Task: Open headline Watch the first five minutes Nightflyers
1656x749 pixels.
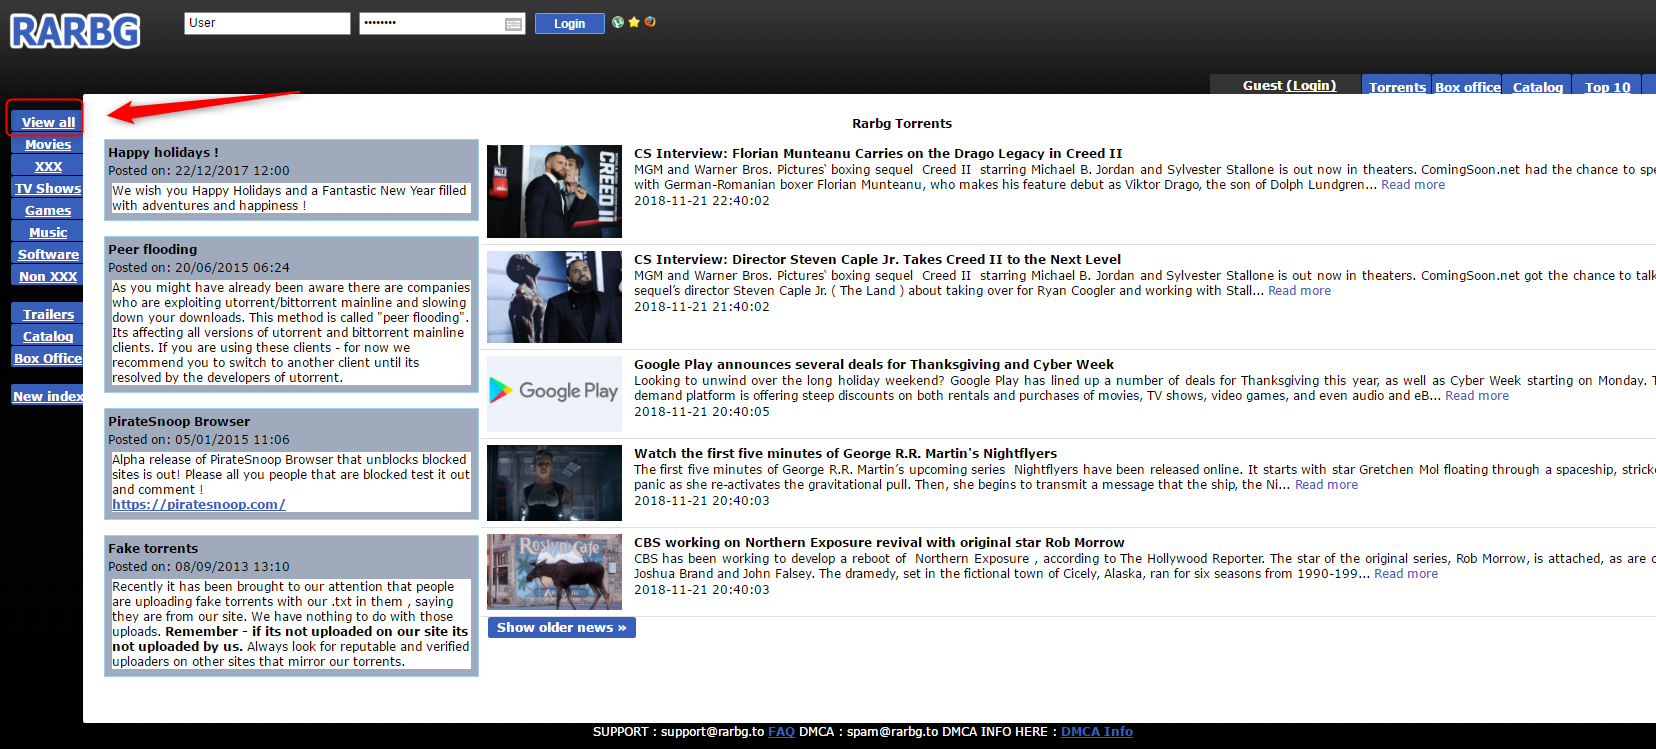Action: pos(845,454)
